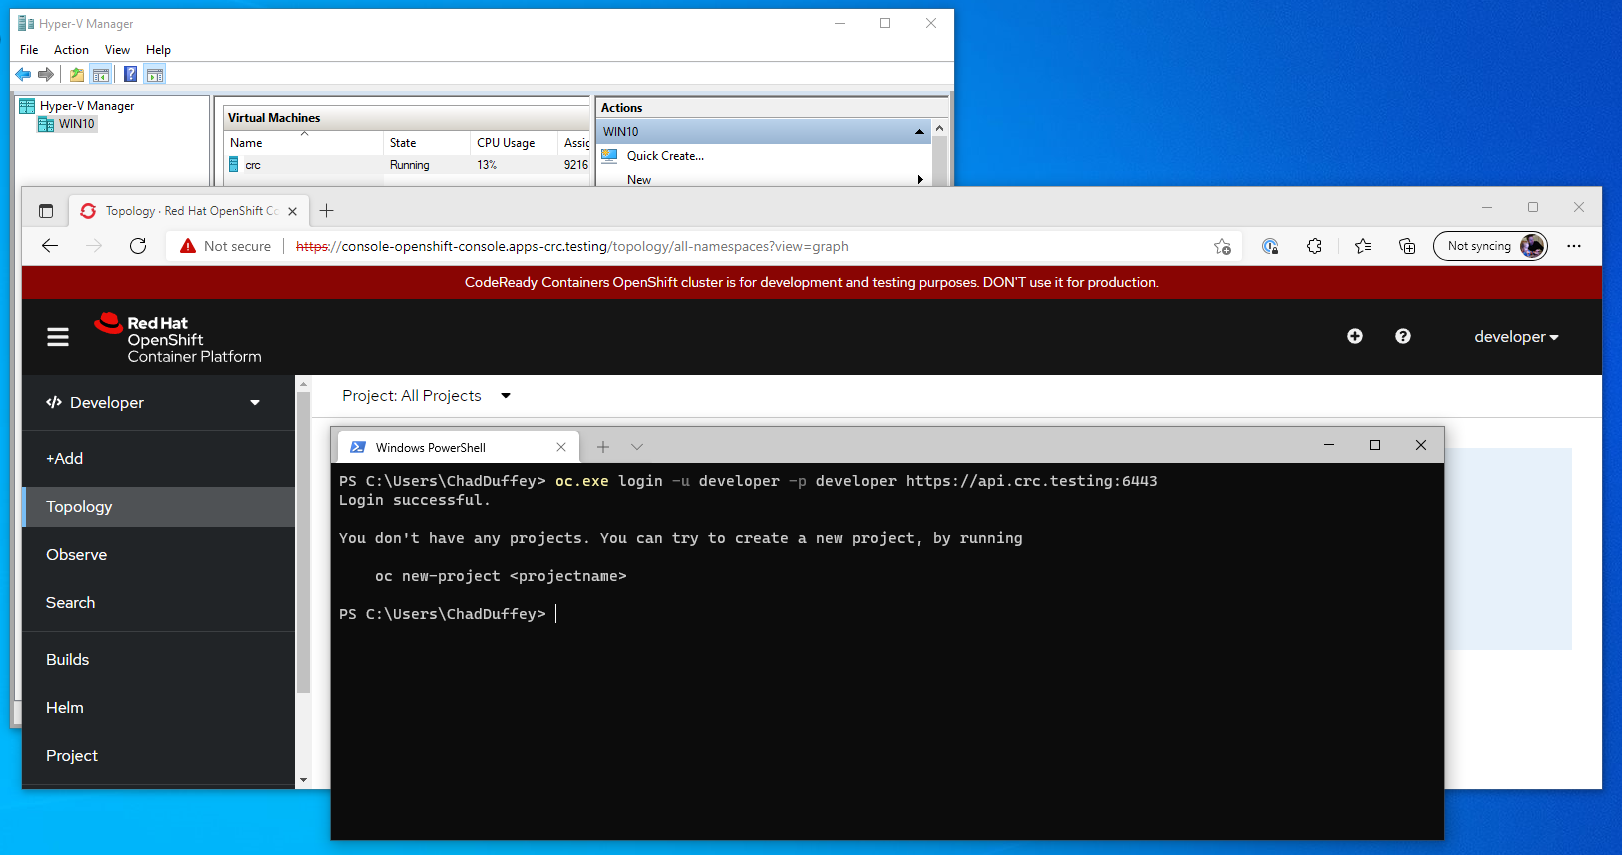Screen dimensions: 1622x855
Task: Click the OpenShift sidebar vertical scrollbar
Action: point(303,541)
